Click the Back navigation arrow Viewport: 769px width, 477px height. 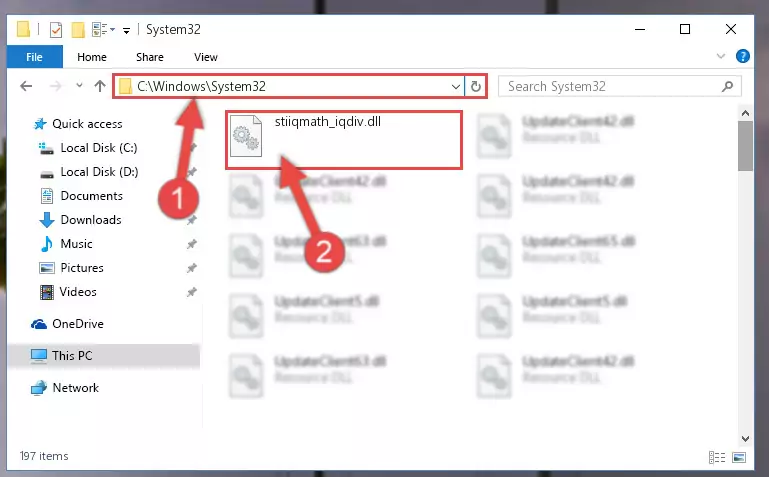click(x=26, y=86)
